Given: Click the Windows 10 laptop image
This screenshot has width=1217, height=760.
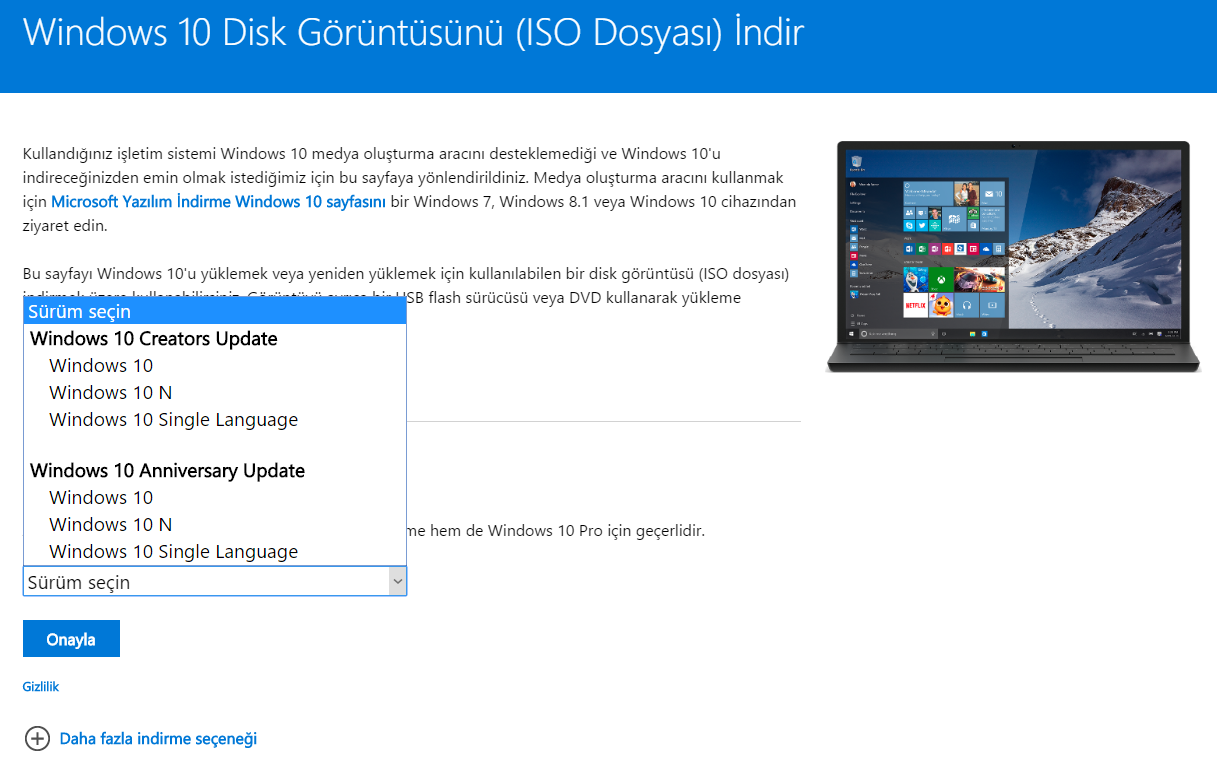Looking at the screenshot, I should click(1013, 257).
